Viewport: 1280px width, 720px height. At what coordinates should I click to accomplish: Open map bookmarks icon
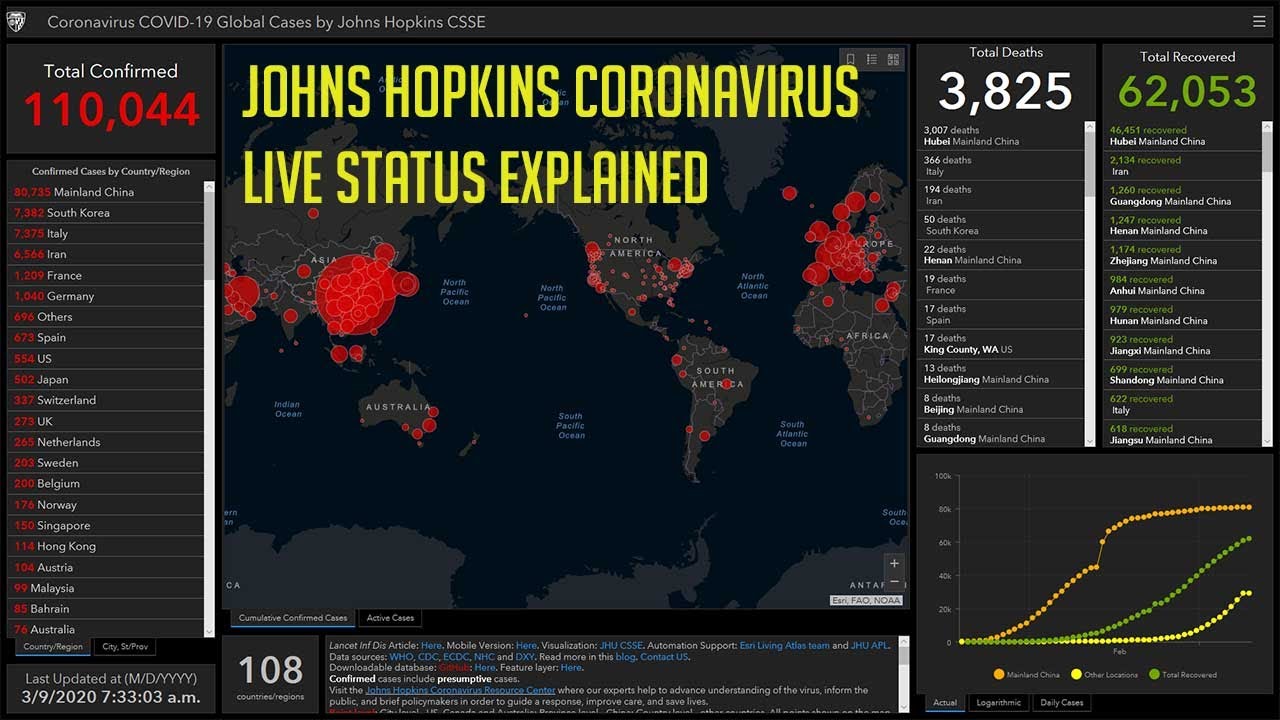click(x=851, y=59)
